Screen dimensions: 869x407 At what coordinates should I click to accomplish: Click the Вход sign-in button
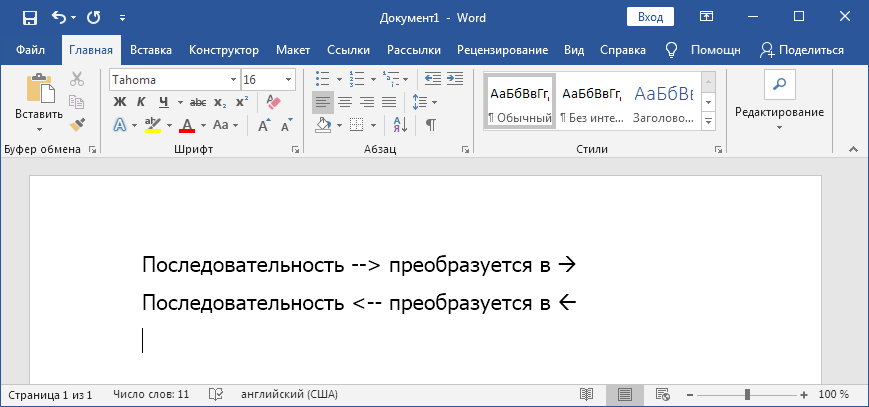(650, 17)
